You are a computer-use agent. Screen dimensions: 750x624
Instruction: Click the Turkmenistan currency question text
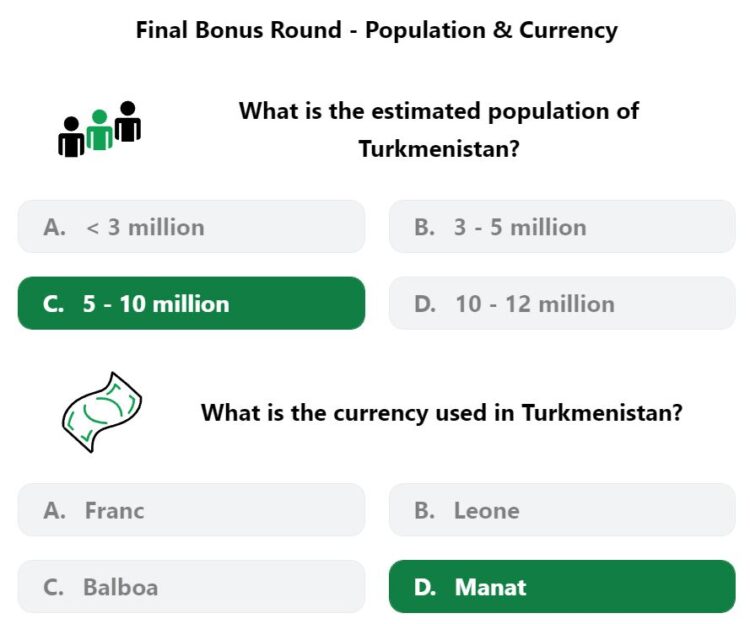(x=441, y=413)
